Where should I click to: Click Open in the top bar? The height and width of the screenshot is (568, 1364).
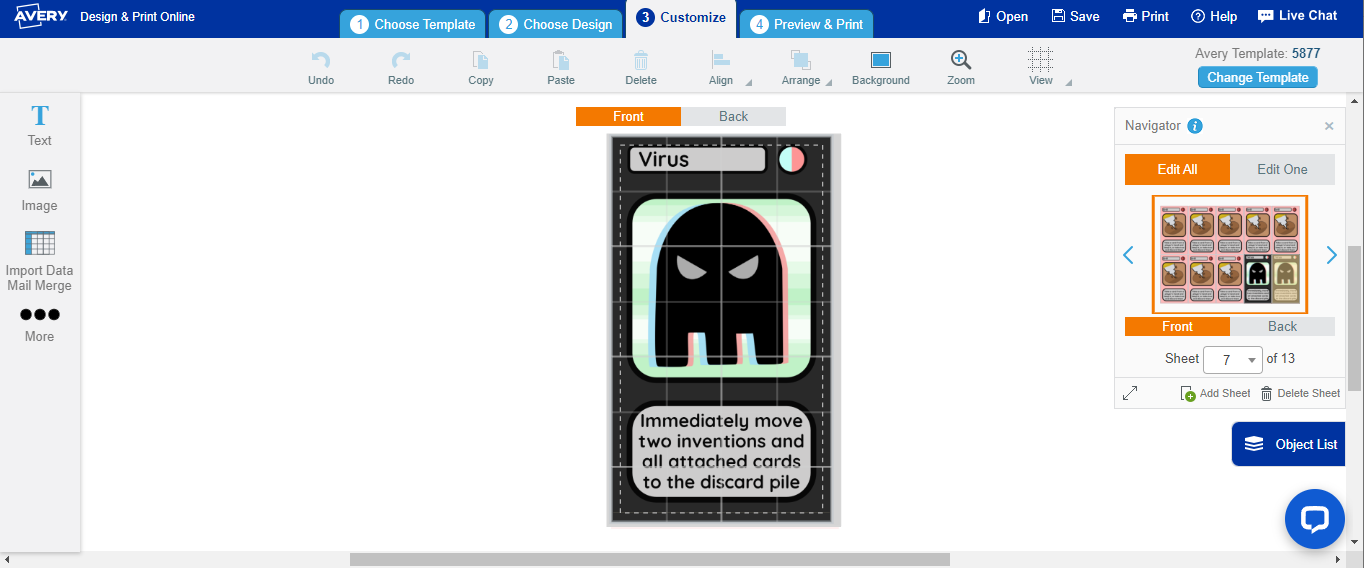(1003, 16)
